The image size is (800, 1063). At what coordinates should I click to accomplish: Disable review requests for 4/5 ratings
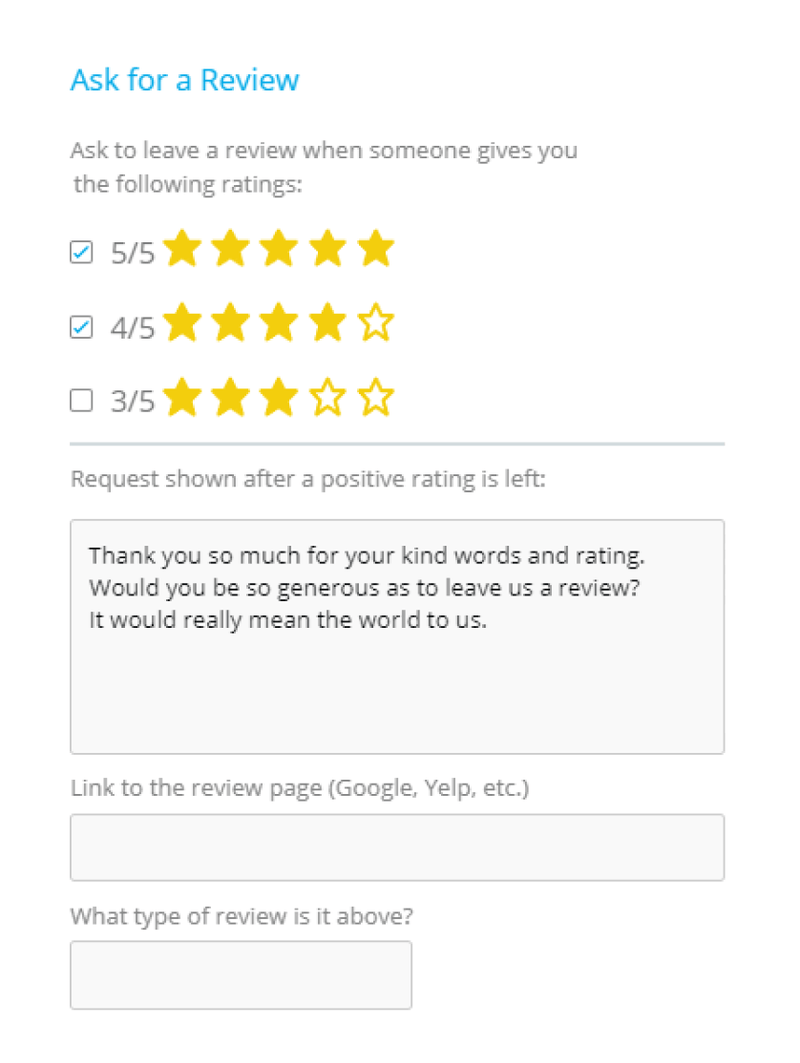click(x=81, y=326)
